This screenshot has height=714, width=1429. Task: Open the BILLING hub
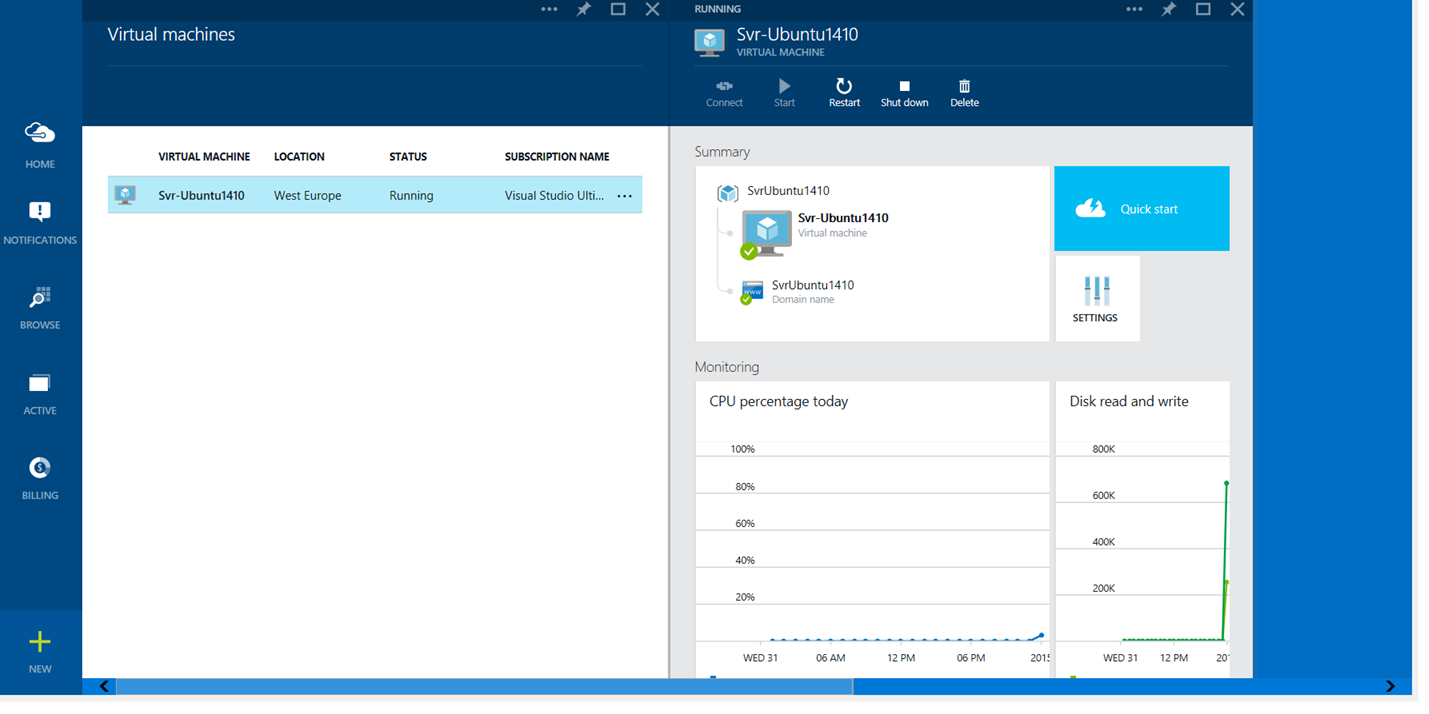click(40, 478)
